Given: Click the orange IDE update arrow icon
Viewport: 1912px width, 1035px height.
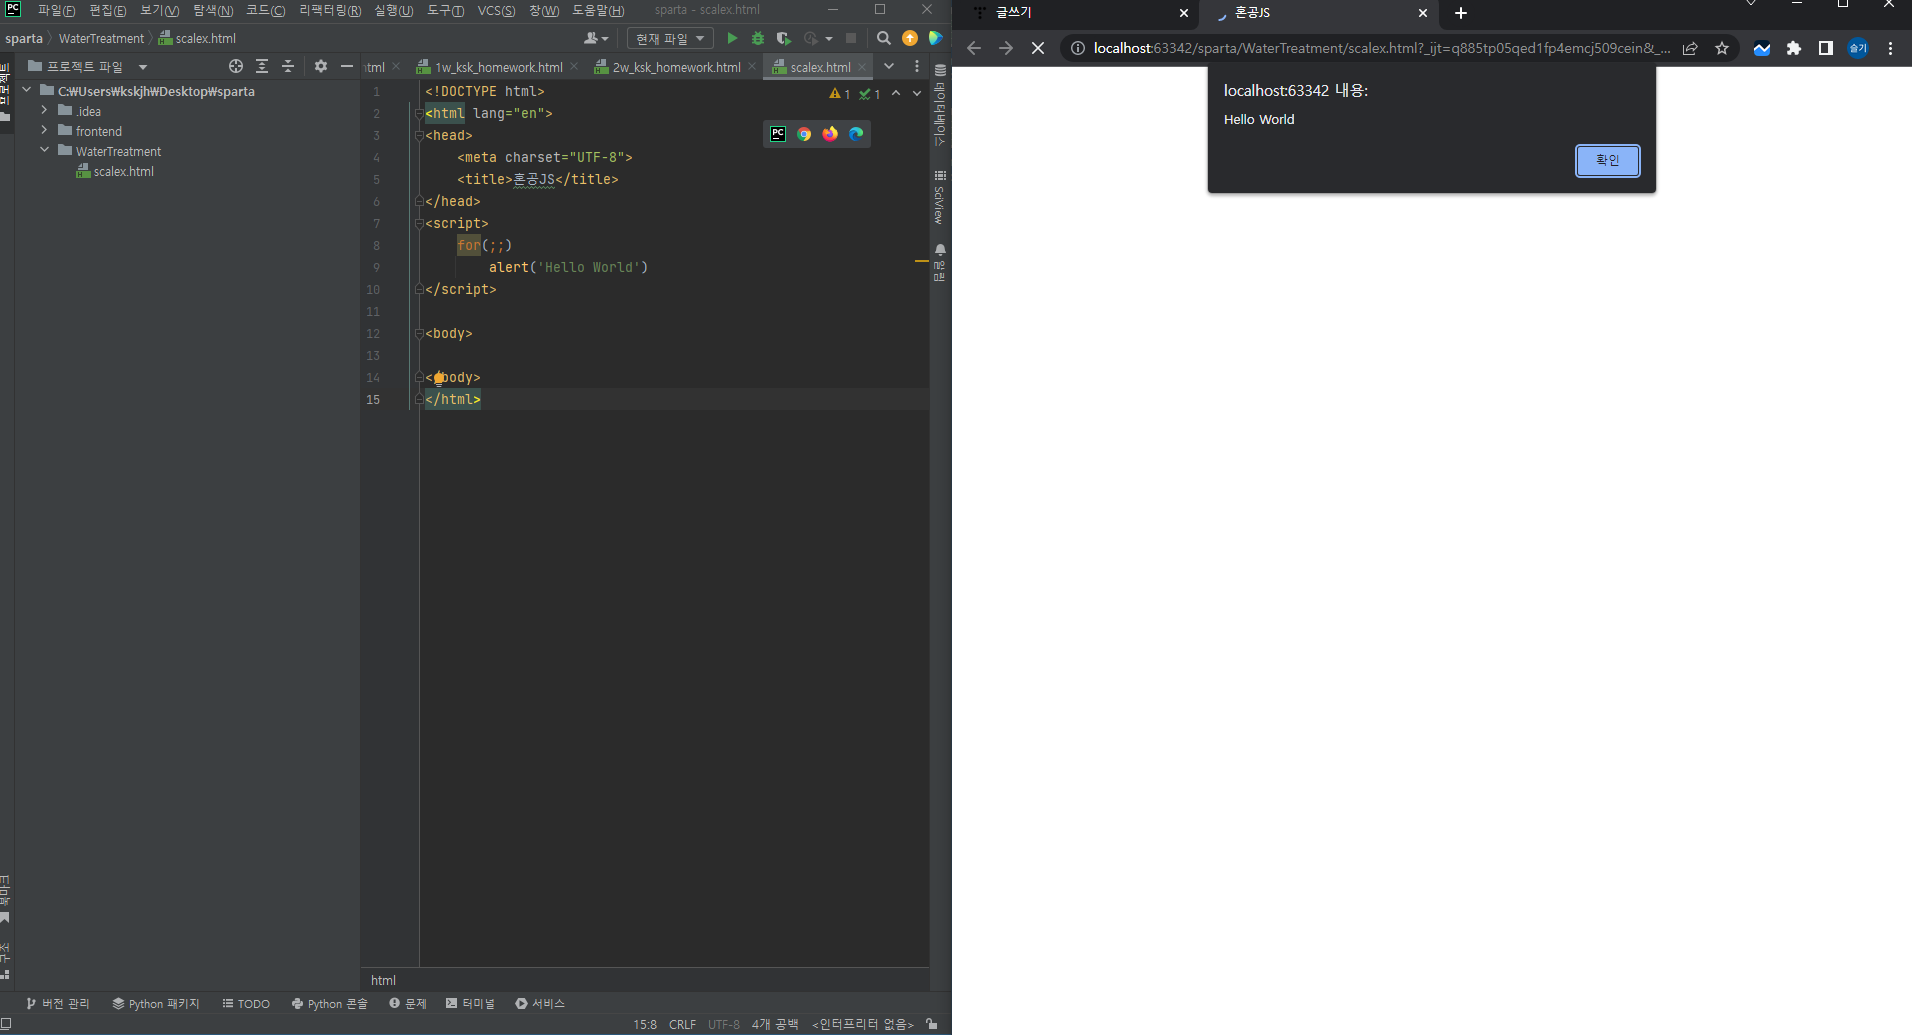Looking at the screenshot, I should pos(910,38).
